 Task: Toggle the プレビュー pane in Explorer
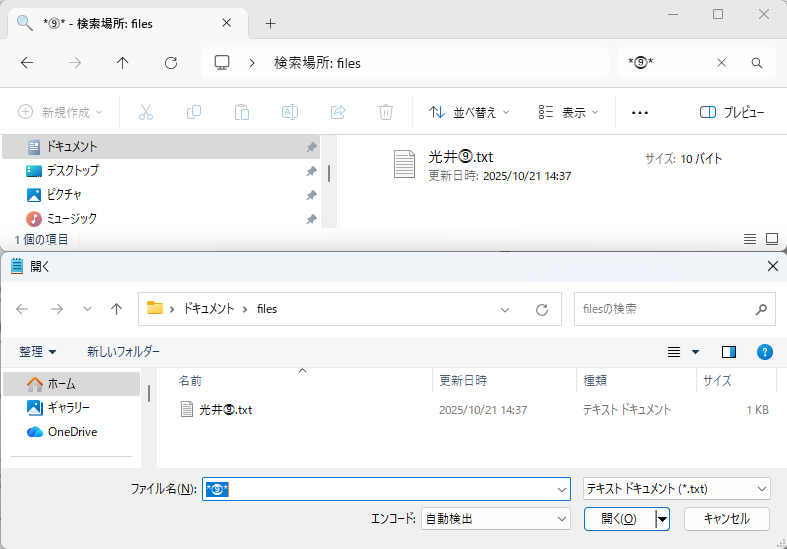[732, 112]
